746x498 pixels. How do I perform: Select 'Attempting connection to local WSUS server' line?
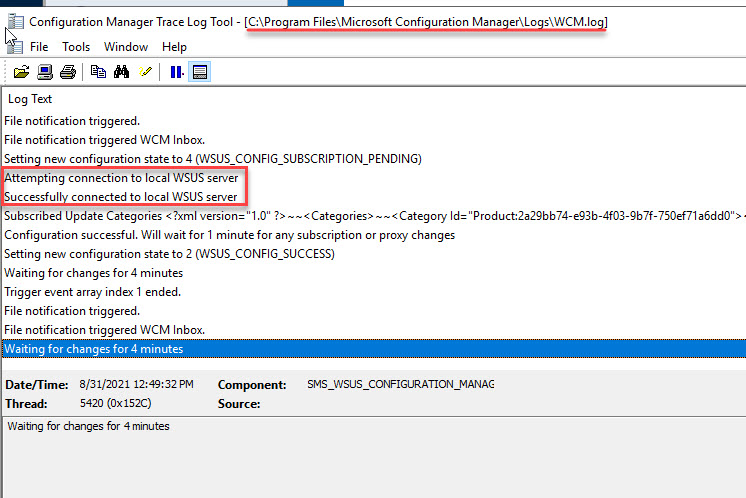click(121, 178)
